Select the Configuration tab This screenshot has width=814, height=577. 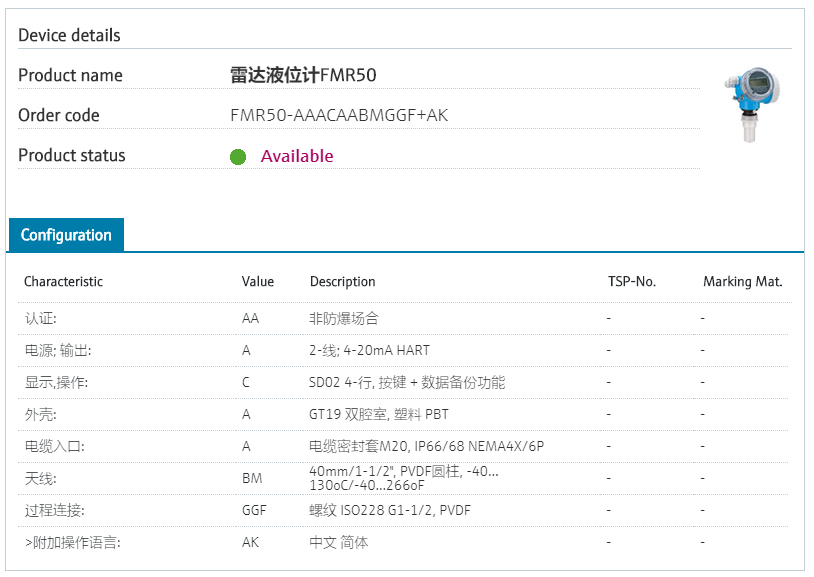pyautogui.click(x=66, y=235)
